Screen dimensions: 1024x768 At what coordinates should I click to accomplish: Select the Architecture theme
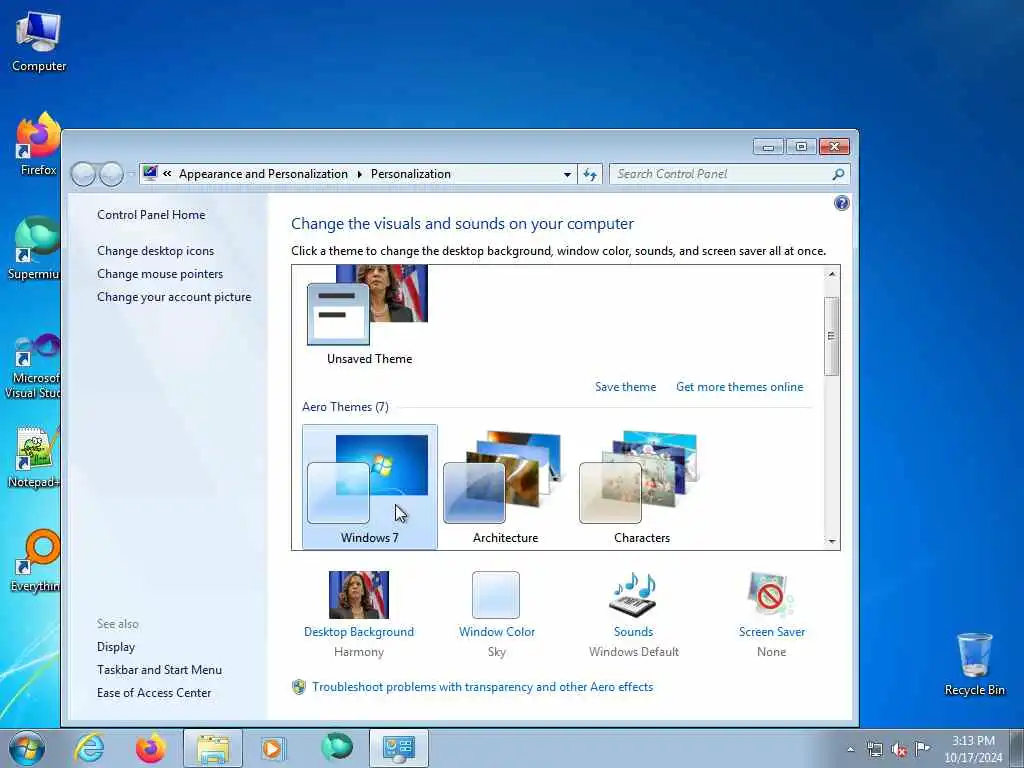click(505, 487)
